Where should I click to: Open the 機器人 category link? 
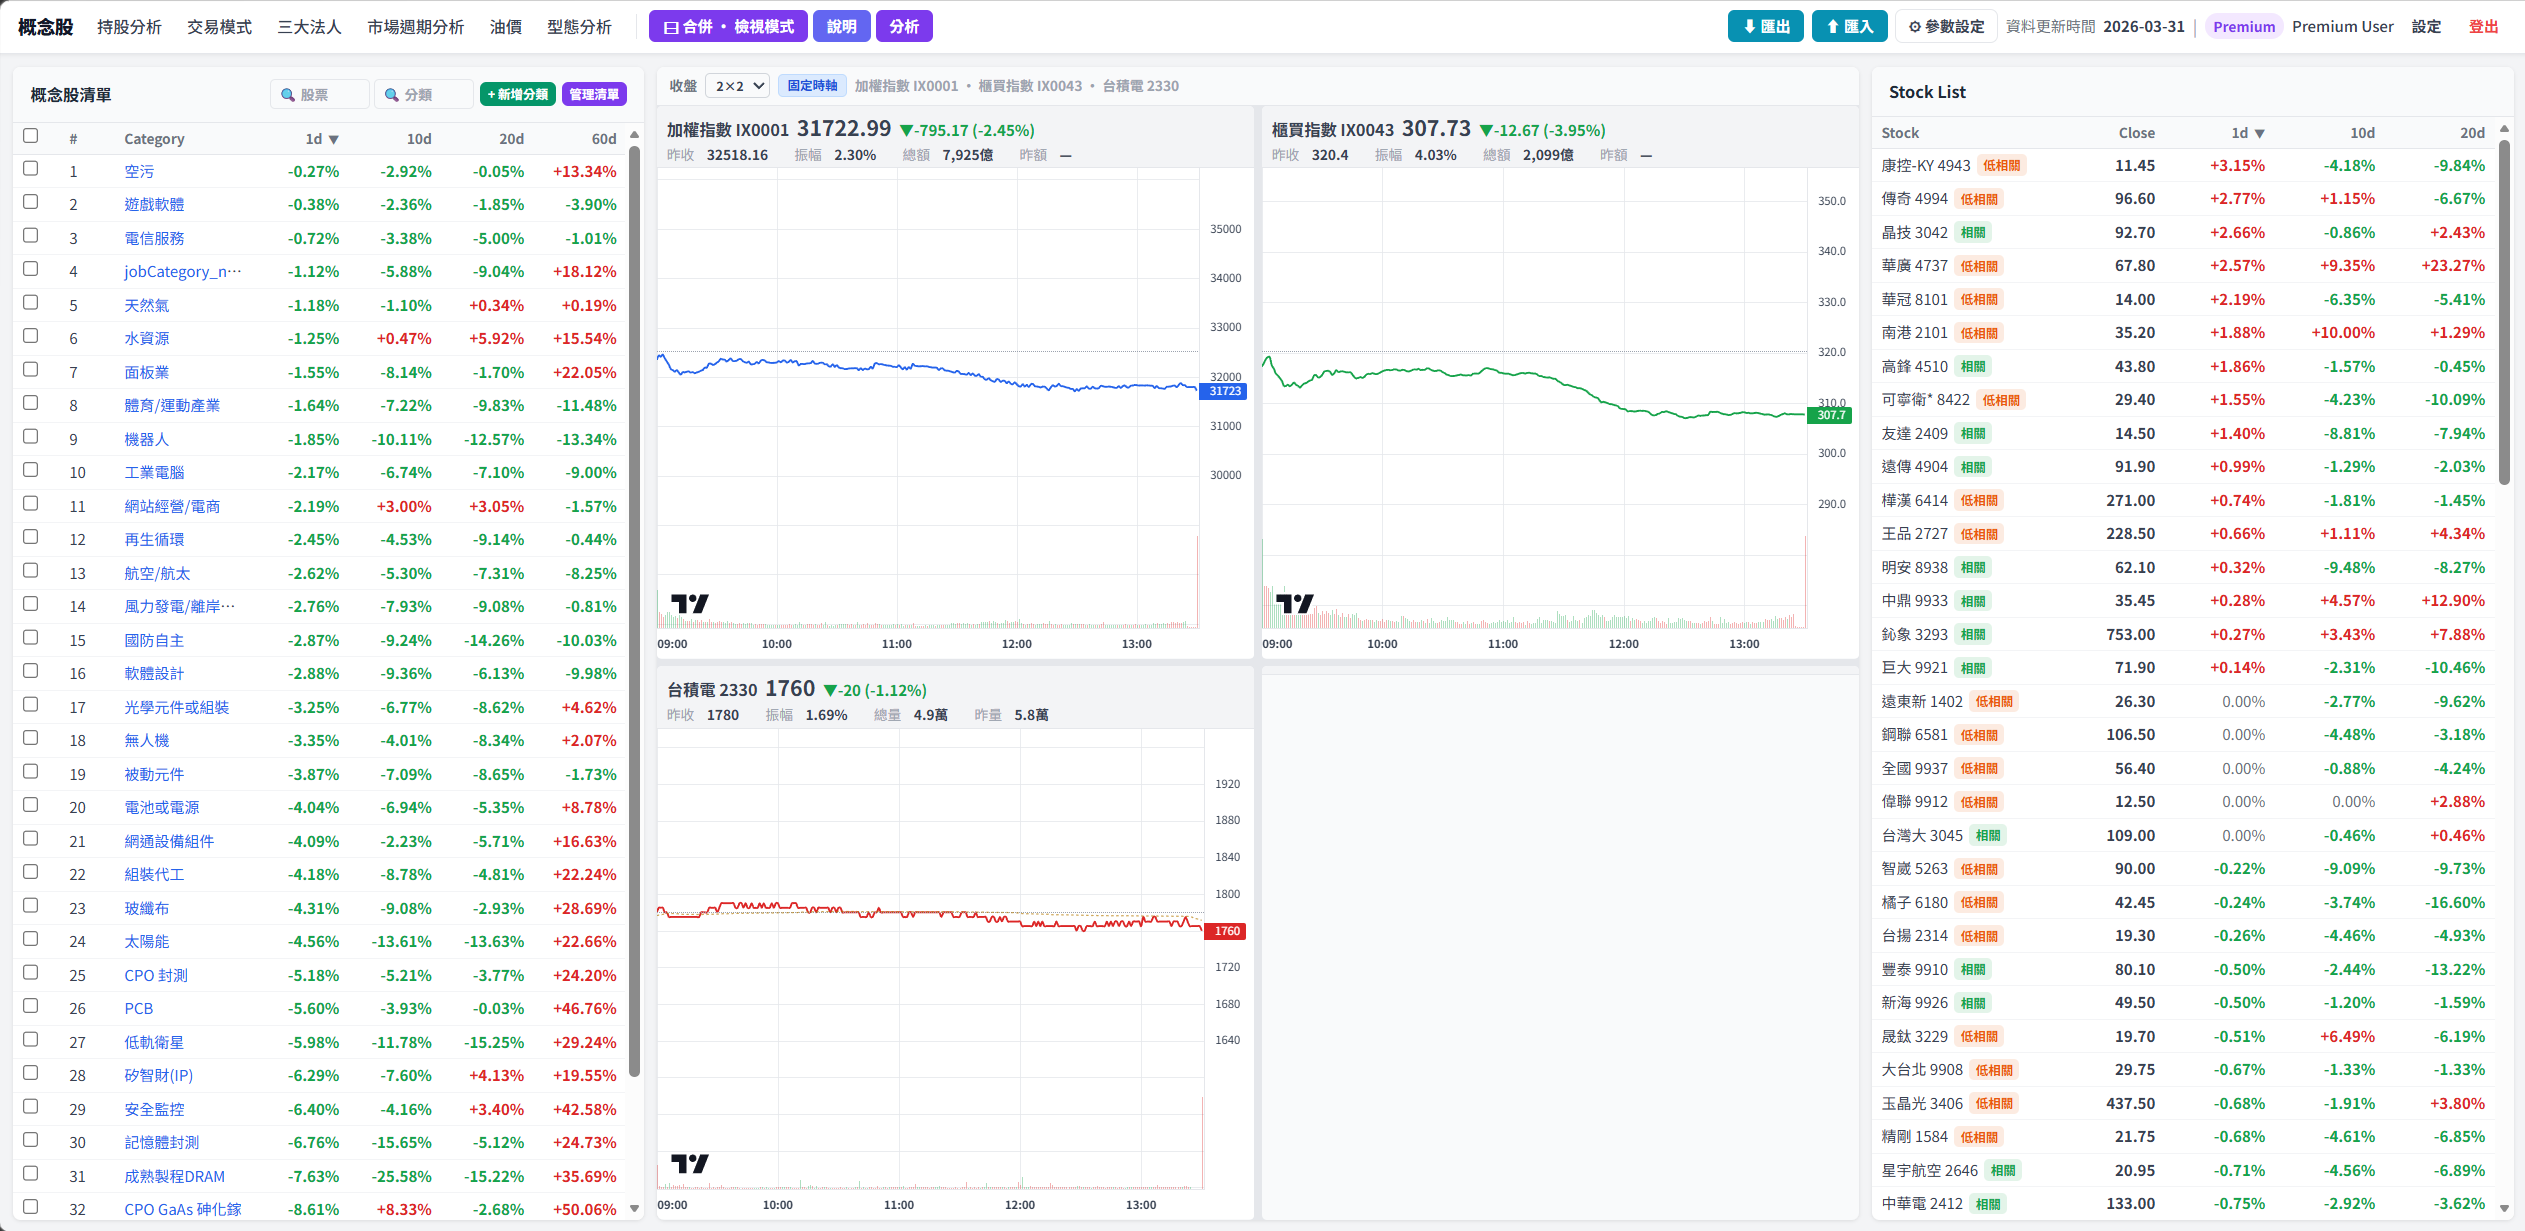click(x=147, y=439)
